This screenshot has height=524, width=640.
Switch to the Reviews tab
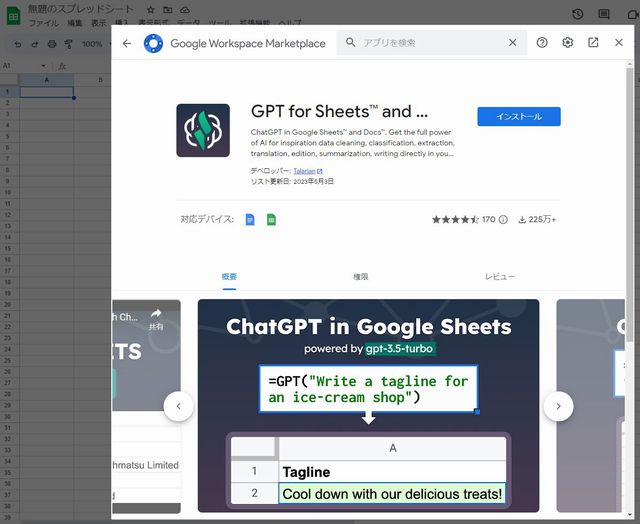[x=500, y=277]
